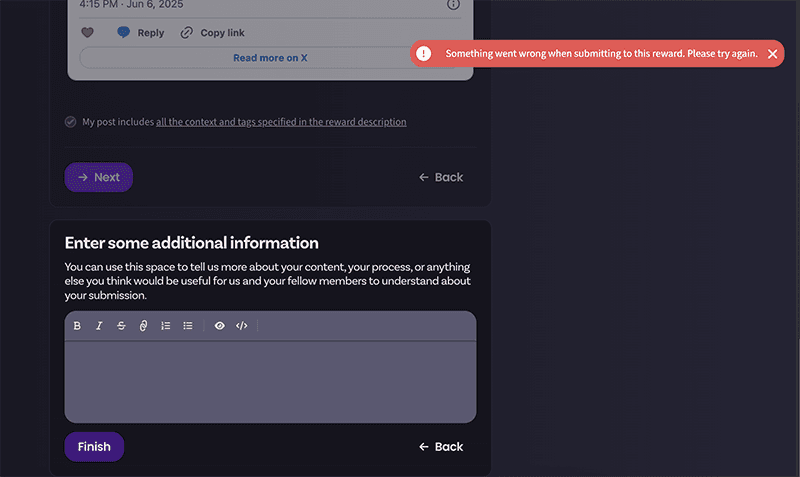The height and width of the screenshot is (477, 800).
Task: Insert a bulleted list
Action: [188, 326]
